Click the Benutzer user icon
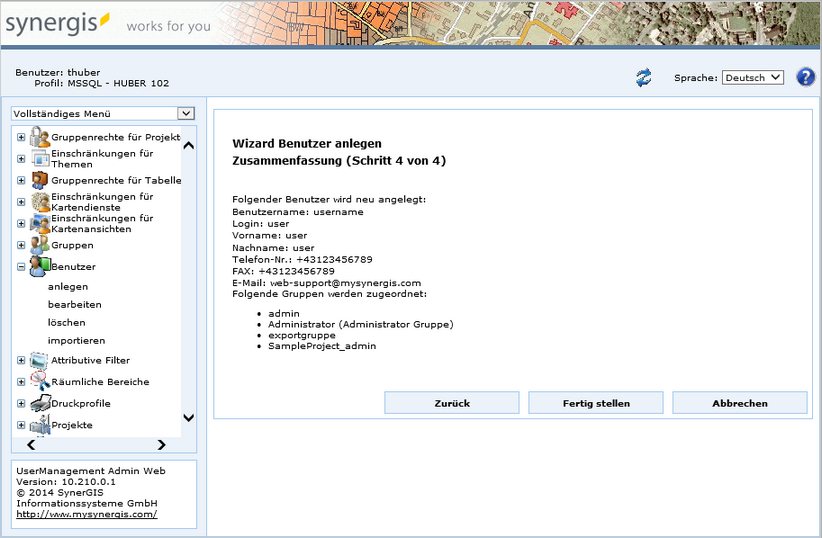822x538 pixels. coord(39,267)
